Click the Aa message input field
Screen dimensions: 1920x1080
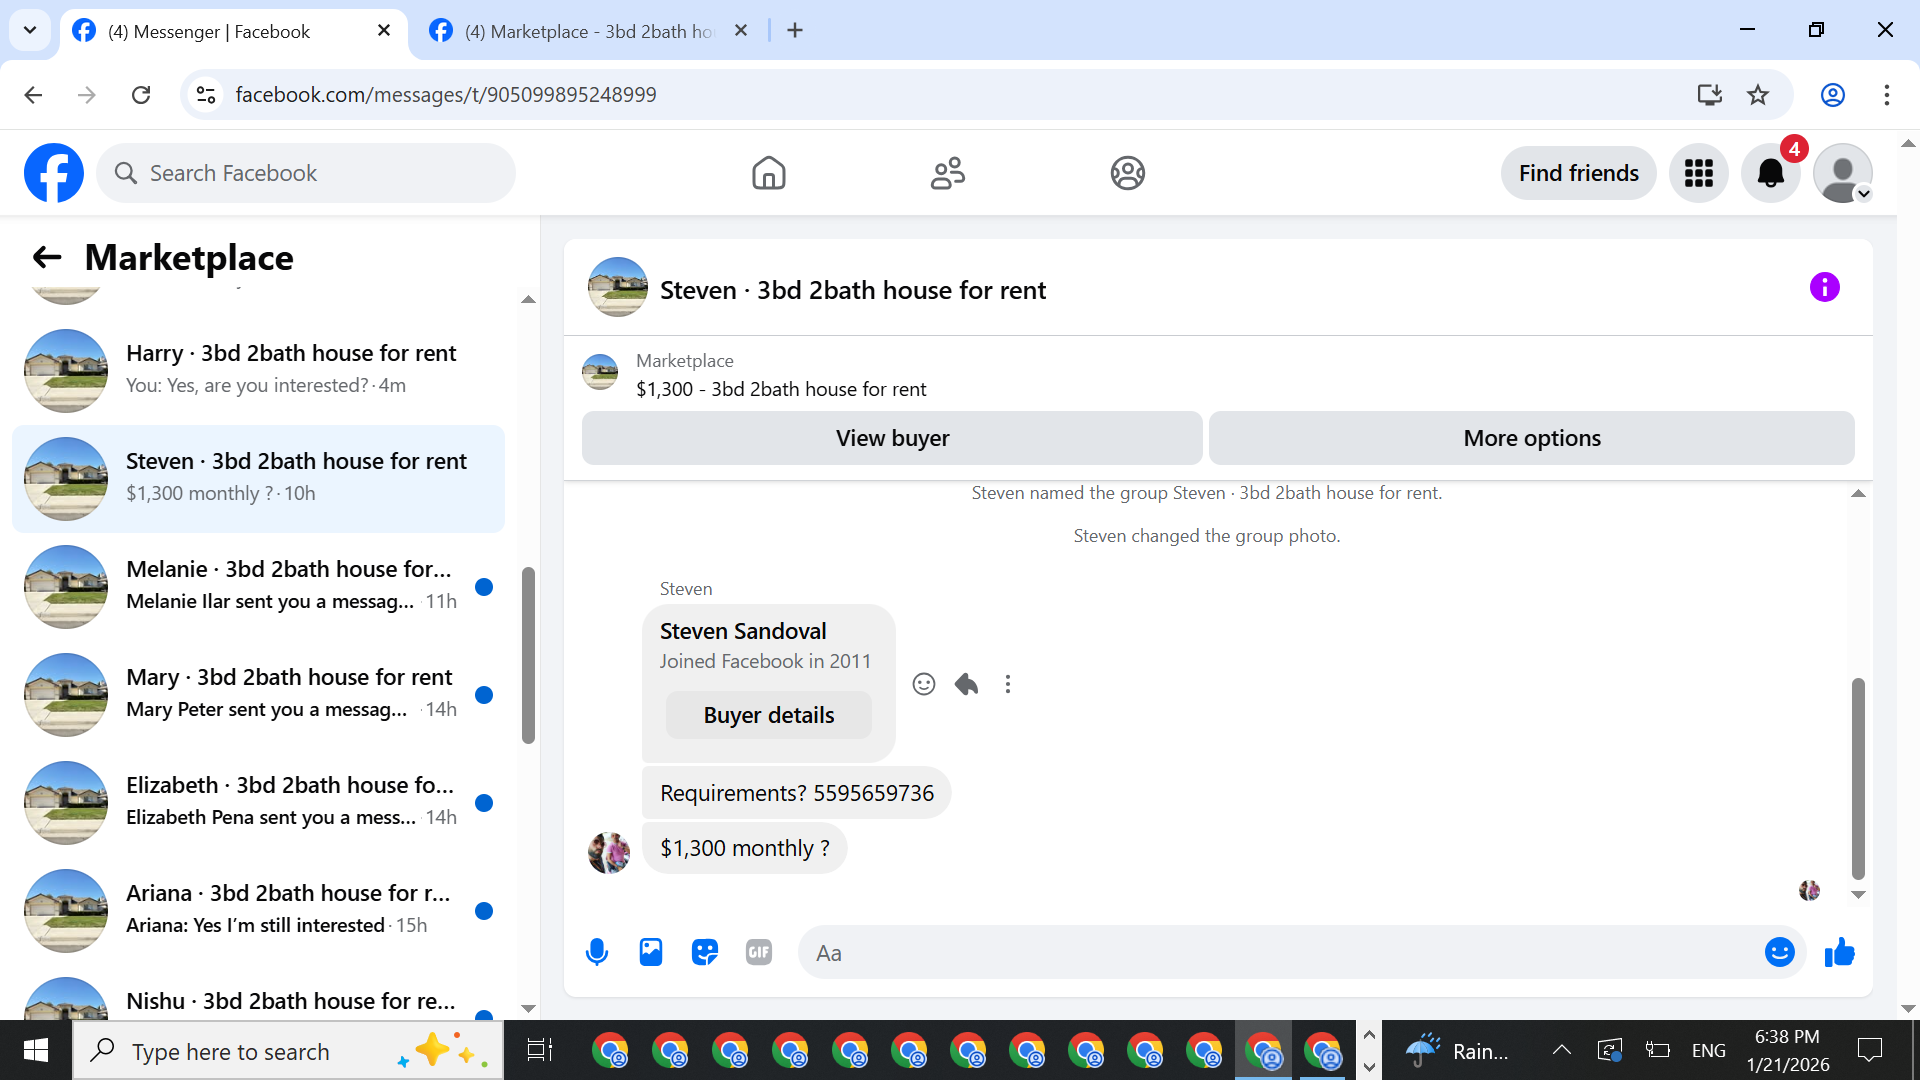click(1280, 952)
